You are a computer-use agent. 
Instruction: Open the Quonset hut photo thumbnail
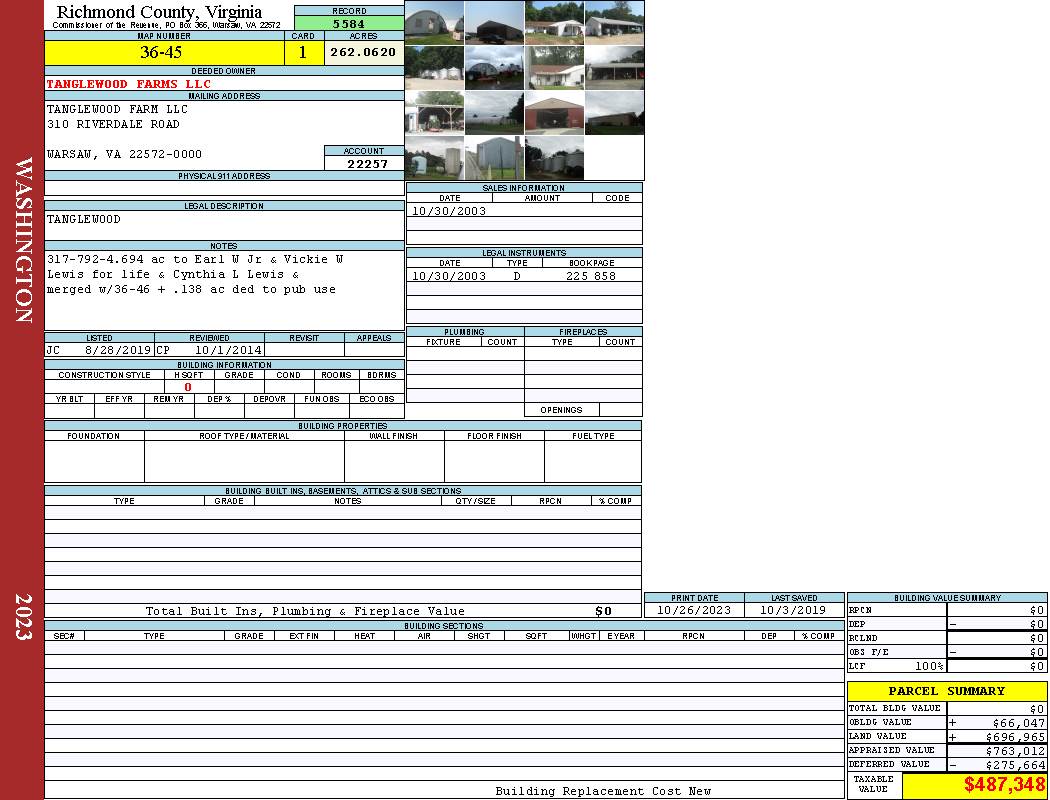click(434, 22)
